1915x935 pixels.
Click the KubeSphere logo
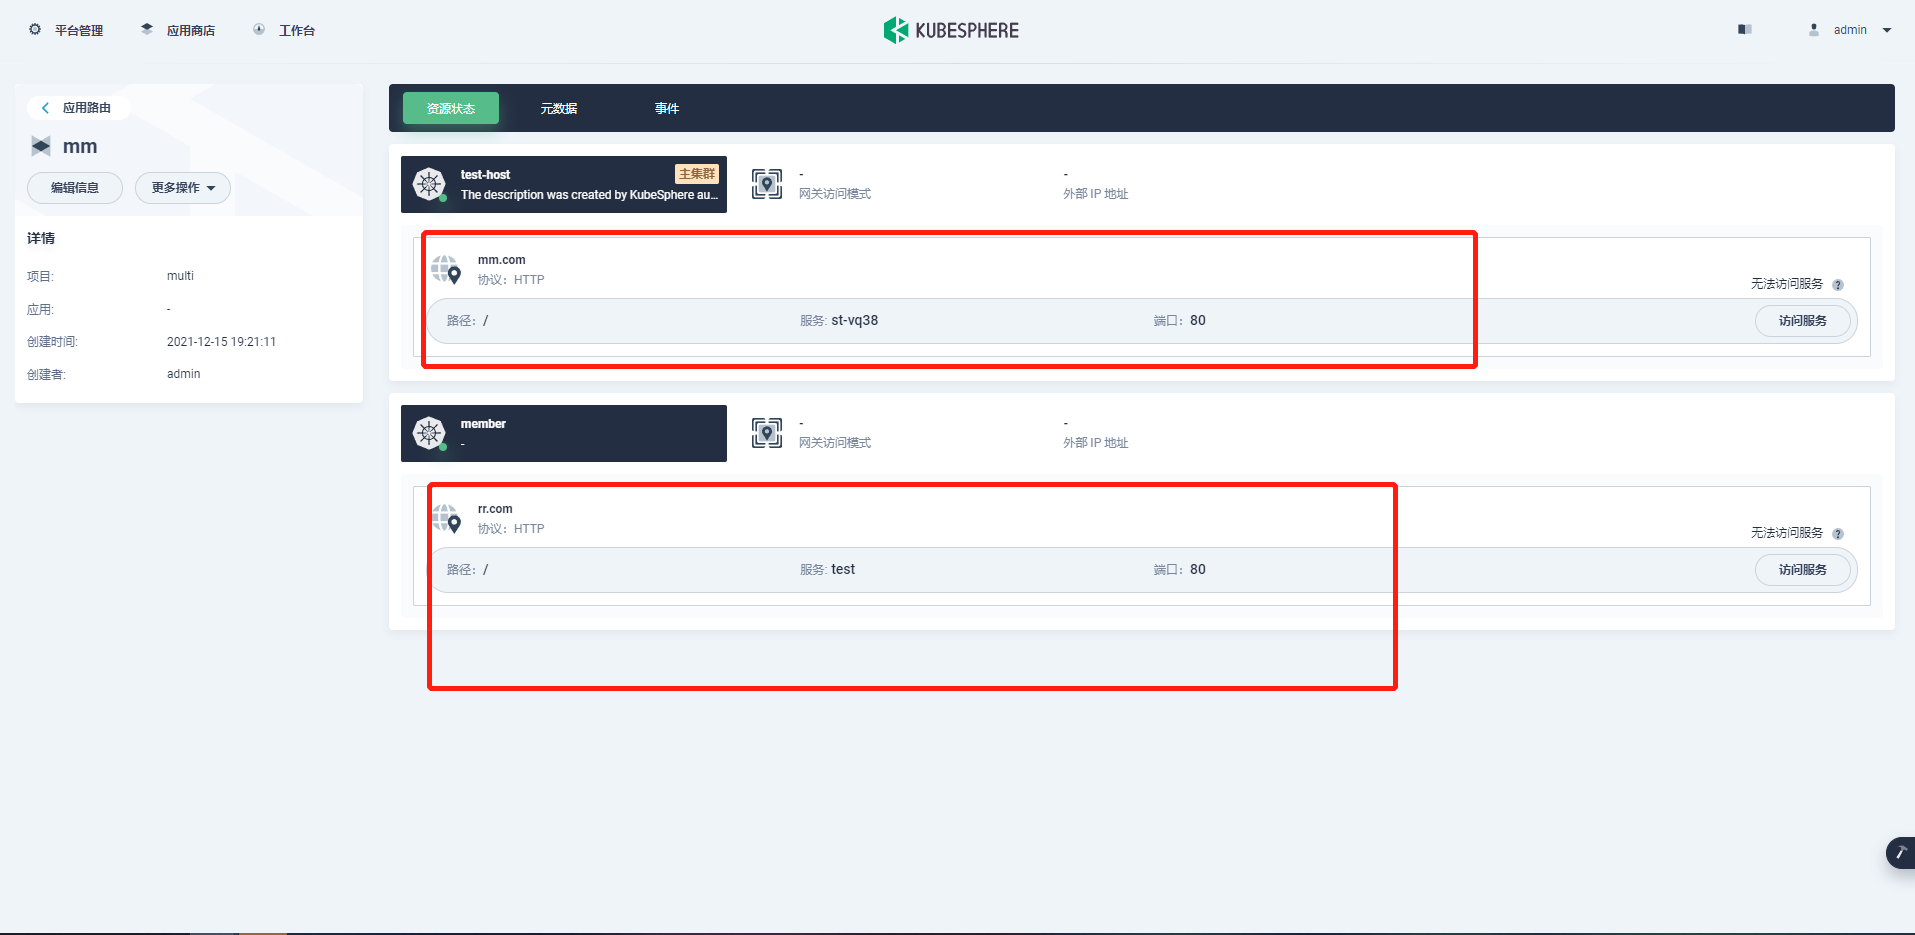951,30
